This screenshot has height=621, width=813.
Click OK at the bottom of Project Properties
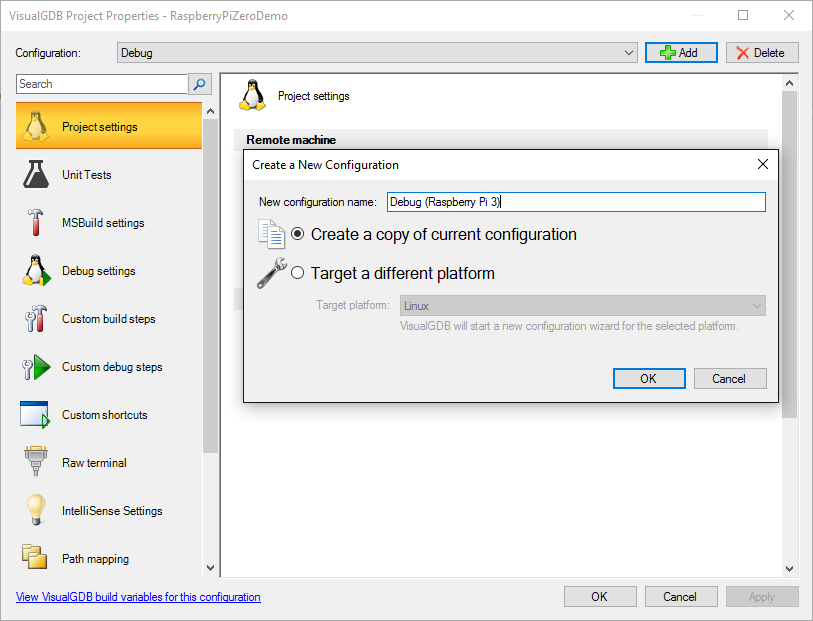[600, 597]
